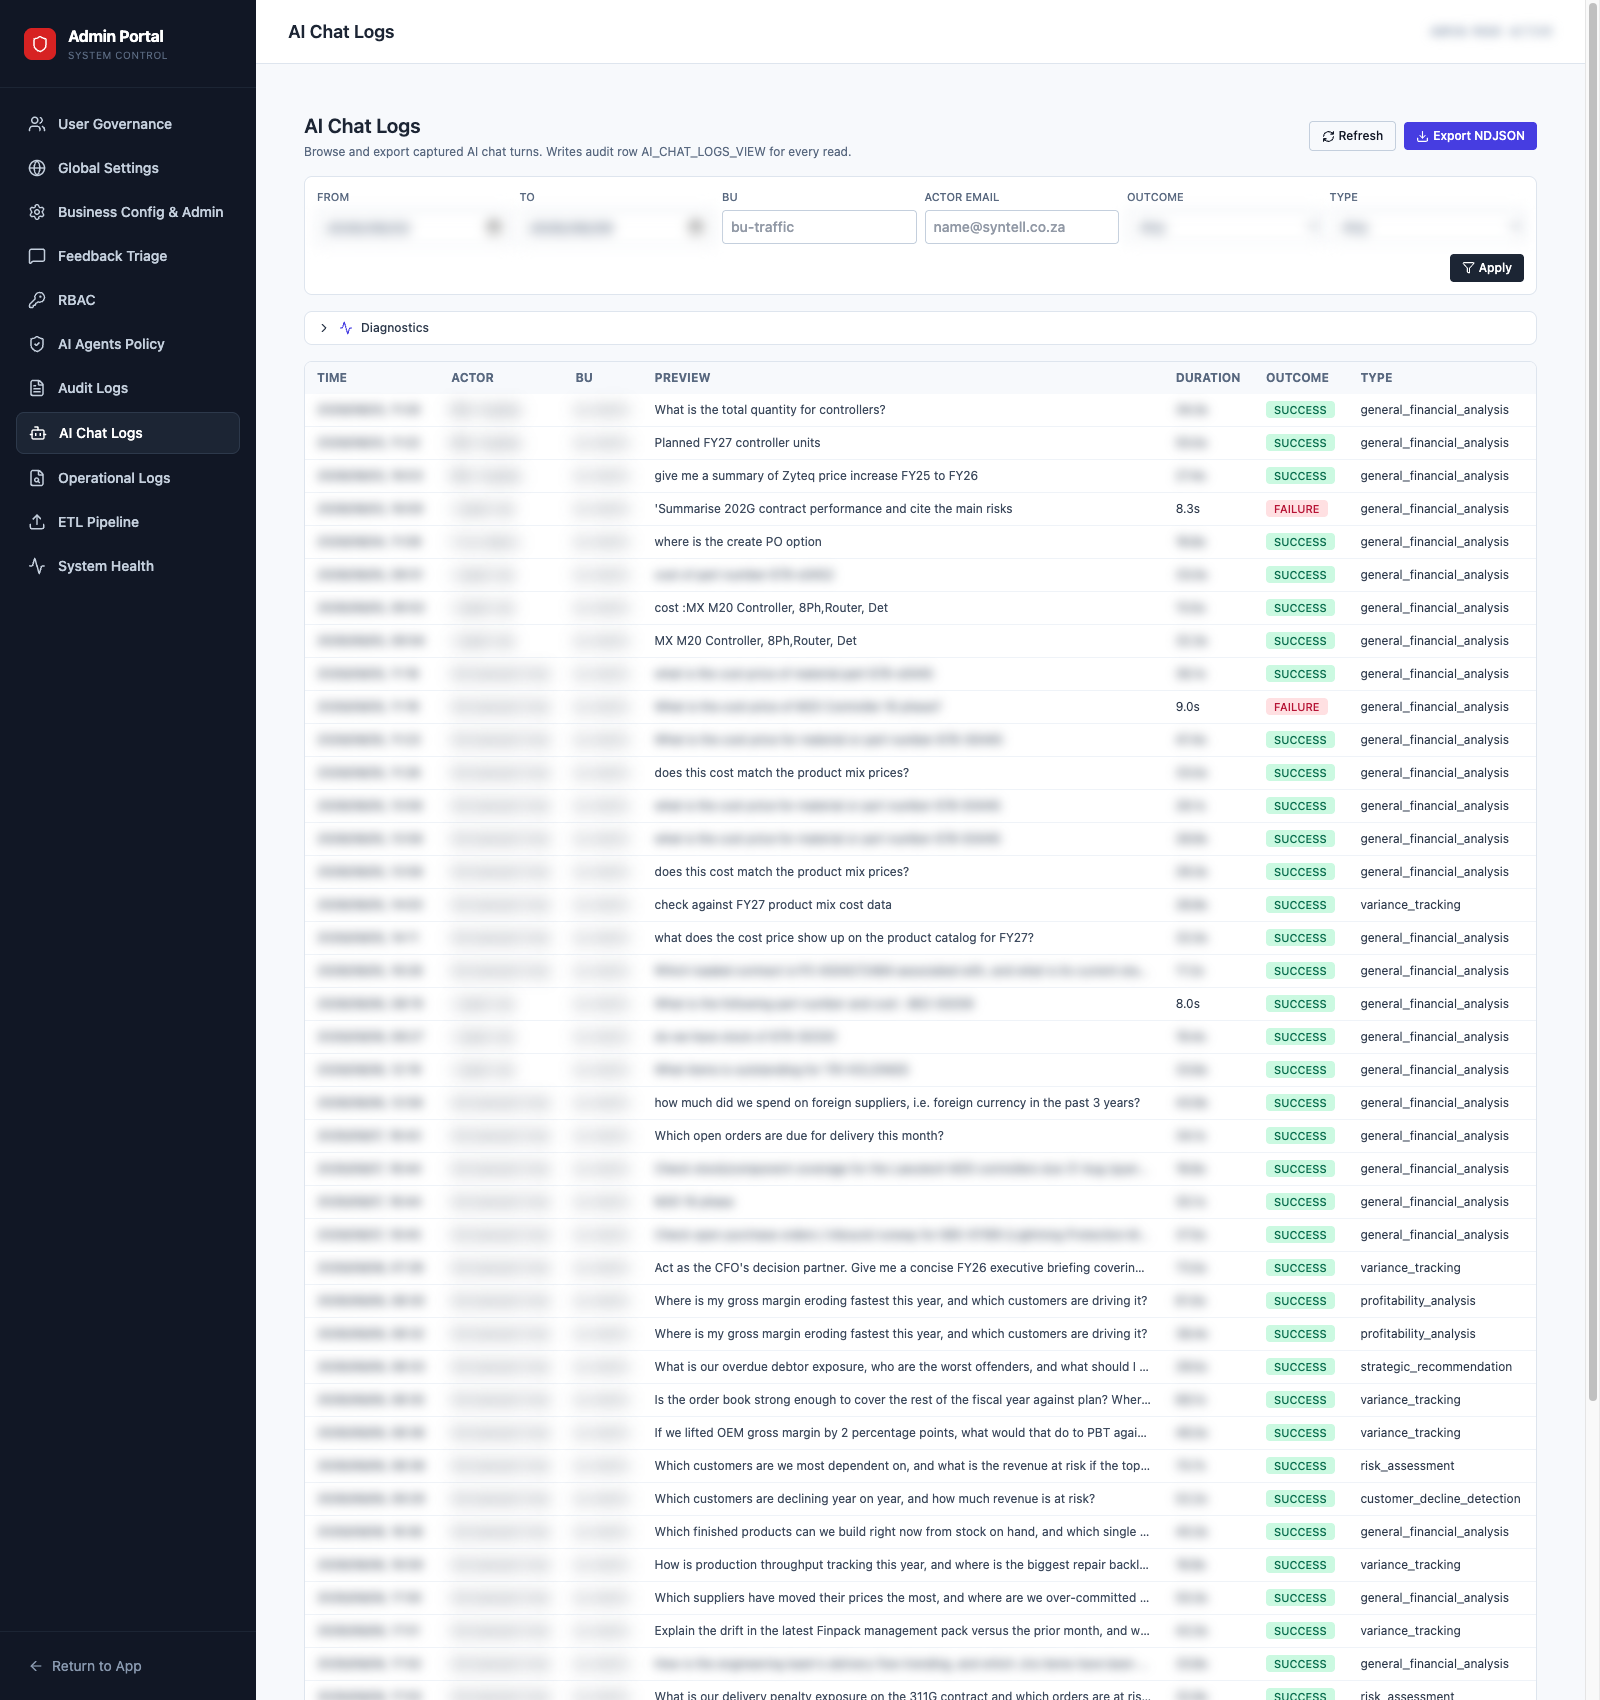Click FAILURE badge on 'Summarise 202G contract' row

click(x=1296, y=509)
